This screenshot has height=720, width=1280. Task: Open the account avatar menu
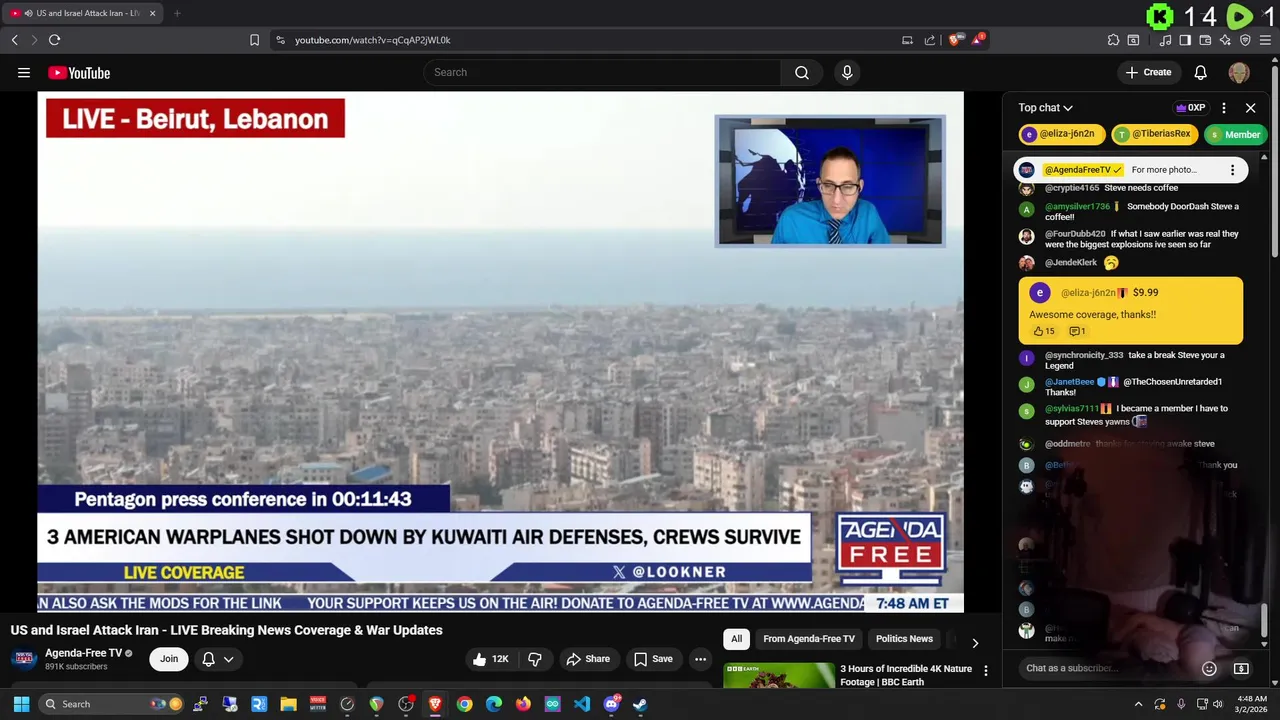1239,72
